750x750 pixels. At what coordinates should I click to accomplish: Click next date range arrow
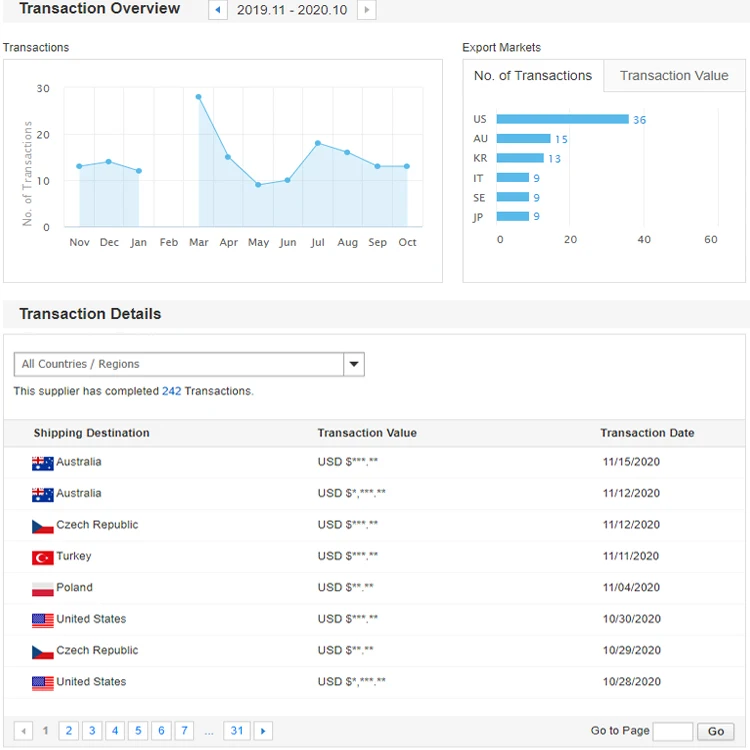366,10
